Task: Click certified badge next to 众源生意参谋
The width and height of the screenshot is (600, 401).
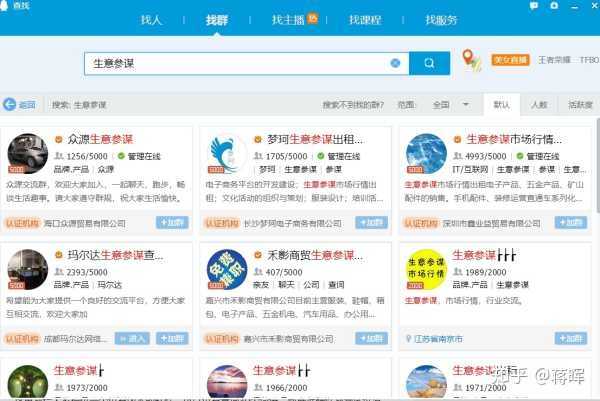Action: click(x=59, y=139)
